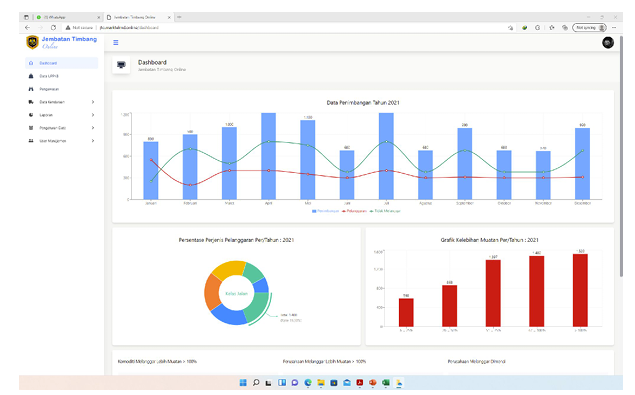
Task: Click the Data Kendaraan truck icon
Action: pos(31,102)
